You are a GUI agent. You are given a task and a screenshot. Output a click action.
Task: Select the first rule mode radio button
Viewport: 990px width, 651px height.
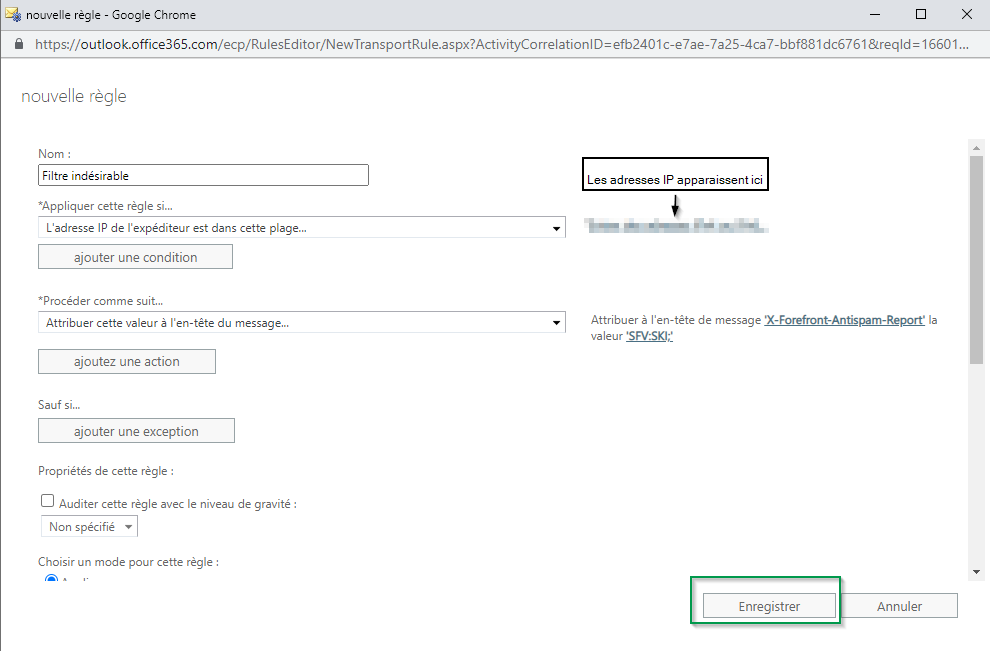pos(52,580)
